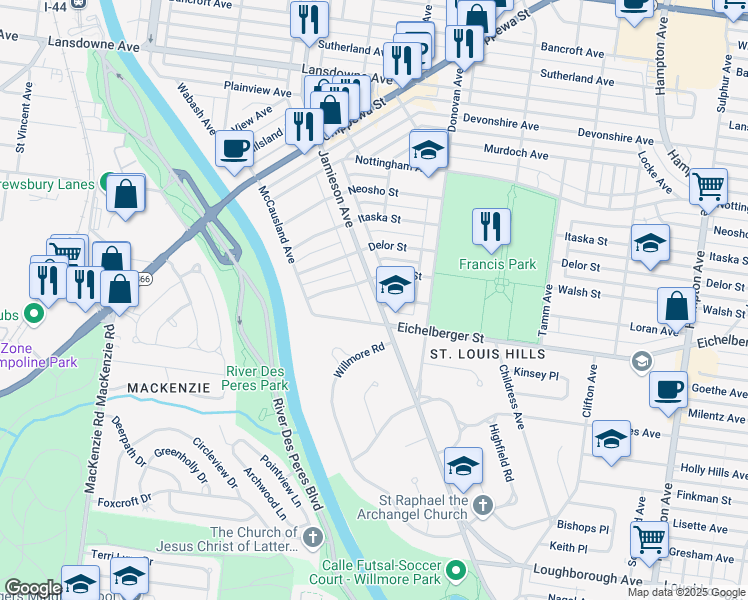Select the gray school pin on Eichelberger St
The image size is (748, 600).
(642, 362)
